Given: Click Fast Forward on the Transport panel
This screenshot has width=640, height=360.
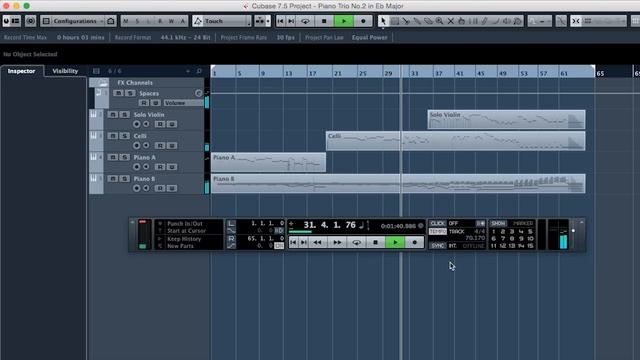Looking at the screenshot, I should coord(337,242).
